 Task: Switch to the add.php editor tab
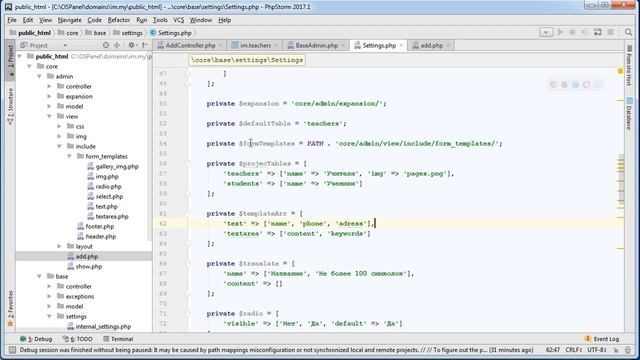point(431,45)
